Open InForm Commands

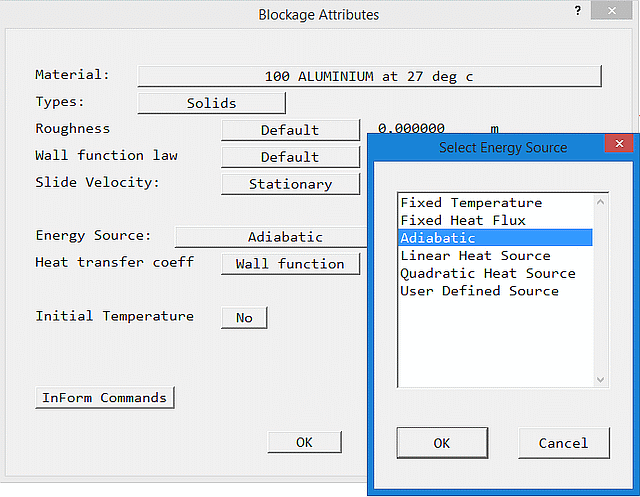tap(105, 398)
